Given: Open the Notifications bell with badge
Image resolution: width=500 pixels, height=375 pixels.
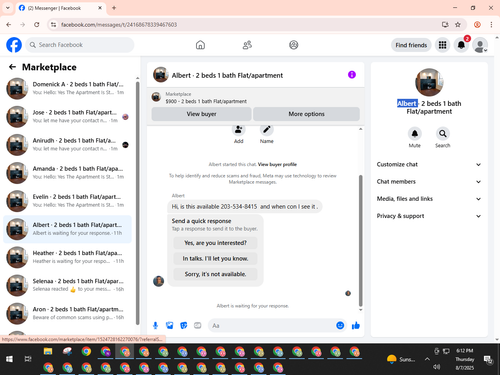Looking at the screenshot, I should (x=461, y=45).
